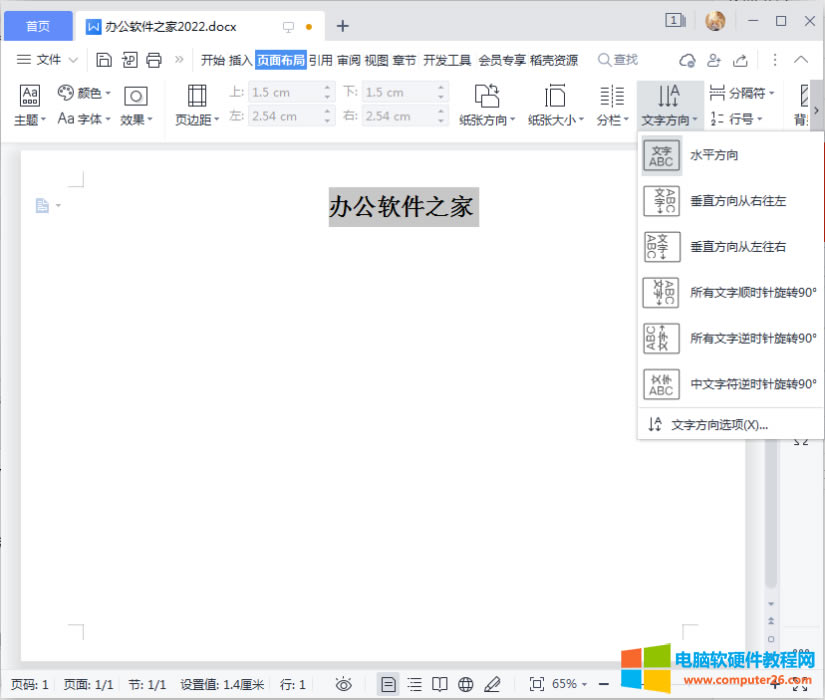Open the 65% zoom level dropdown
The height and width of the screenshot is (700, 825).
point(569,684)
